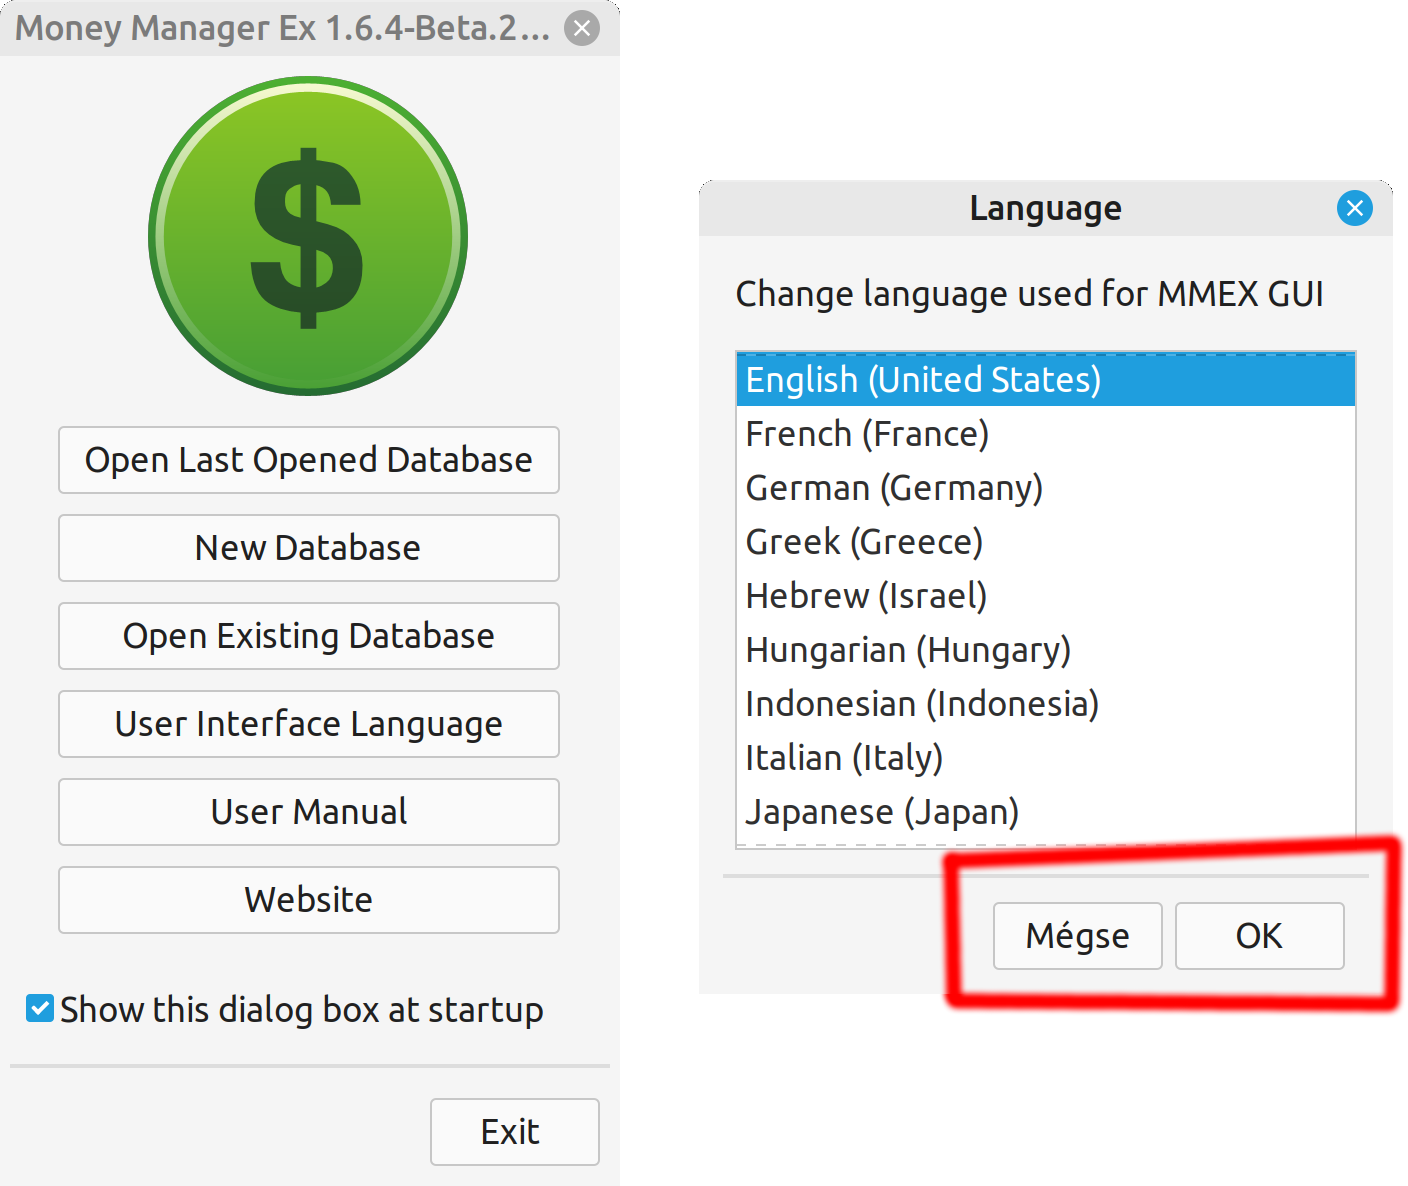Open Last Opened Database
Screen dimensions: 1408x1186
click(308, 460)
